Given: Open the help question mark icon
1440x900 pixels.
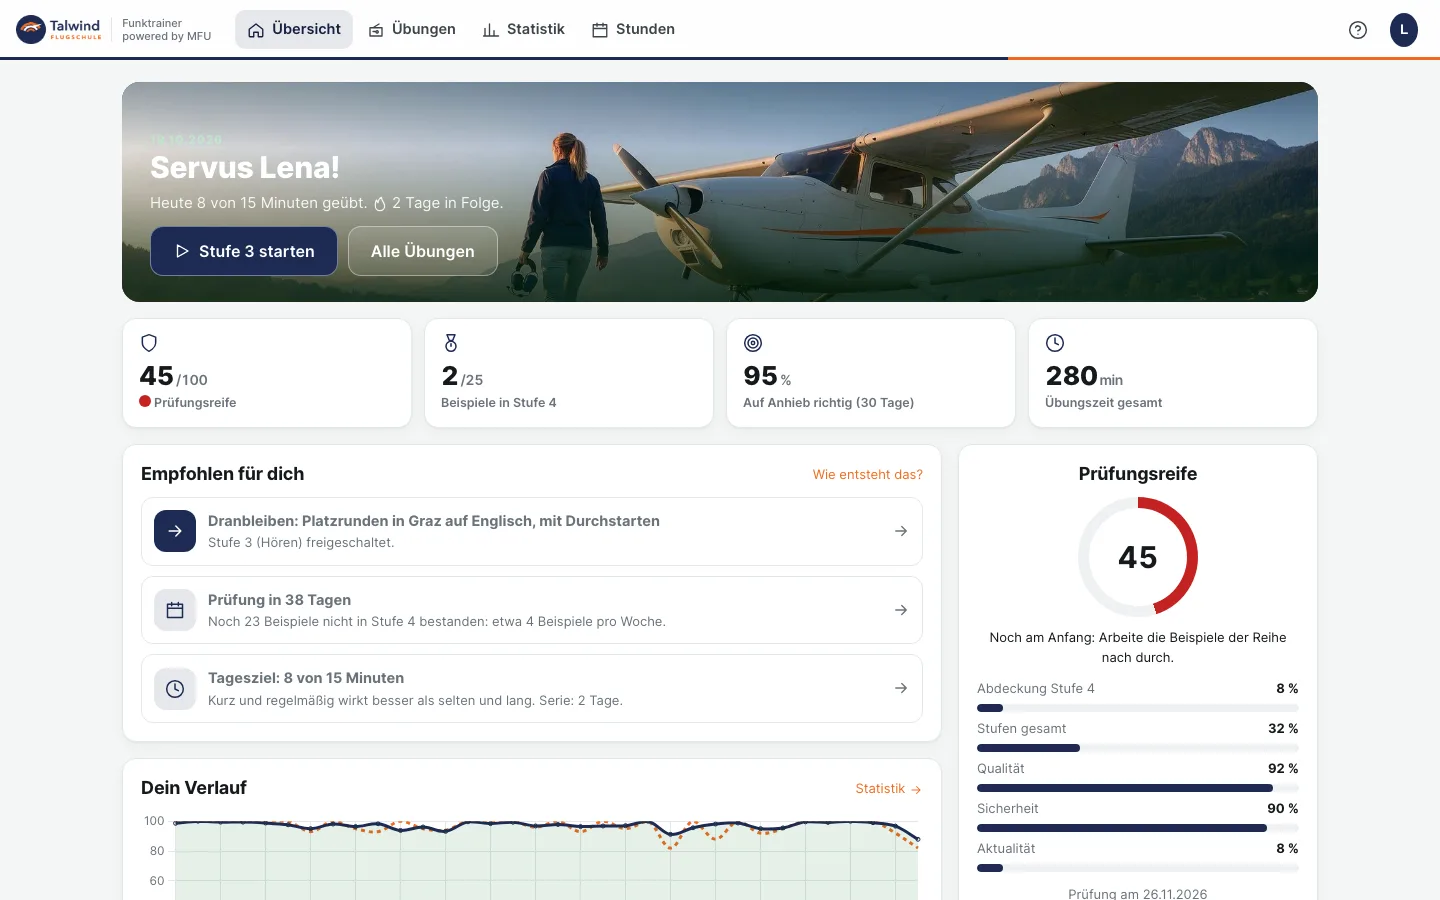Looking at the screenshot, I should point(1358,30).
